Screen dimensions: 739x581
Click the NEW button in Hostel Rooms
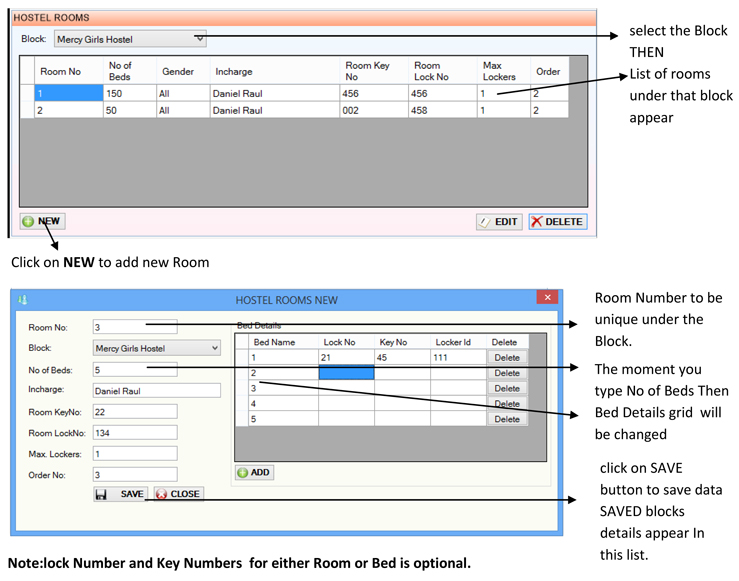pyautogui.click(x=42, y=221)
